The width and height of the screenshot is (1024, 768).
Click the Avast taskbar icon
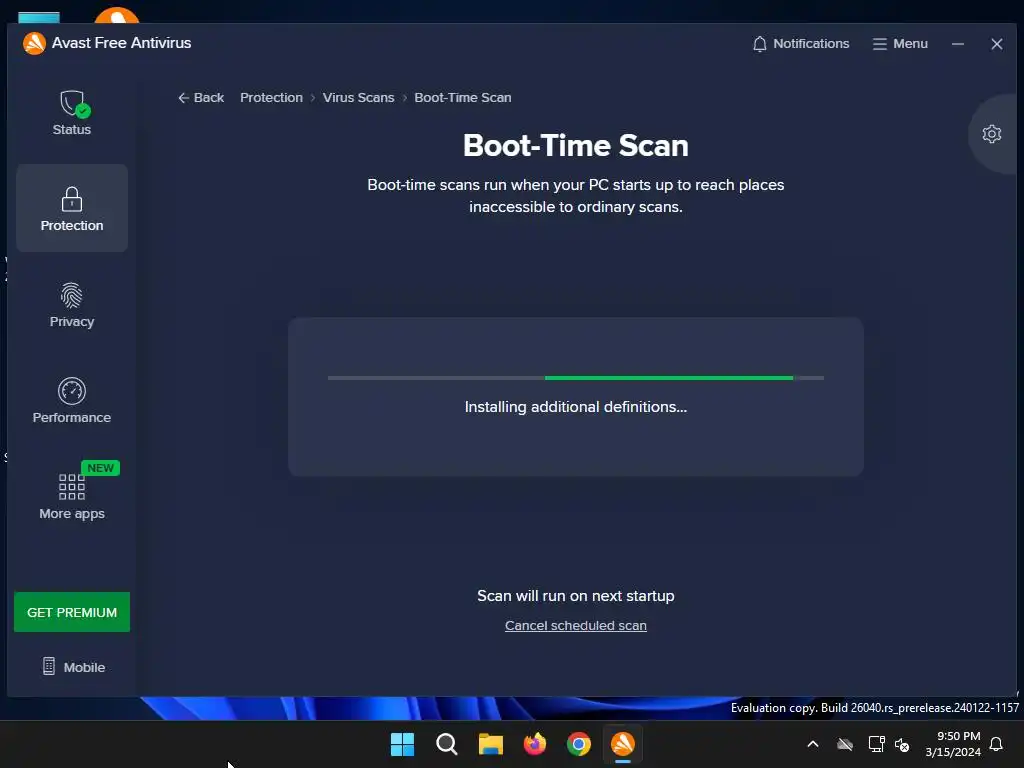(622, 744)
